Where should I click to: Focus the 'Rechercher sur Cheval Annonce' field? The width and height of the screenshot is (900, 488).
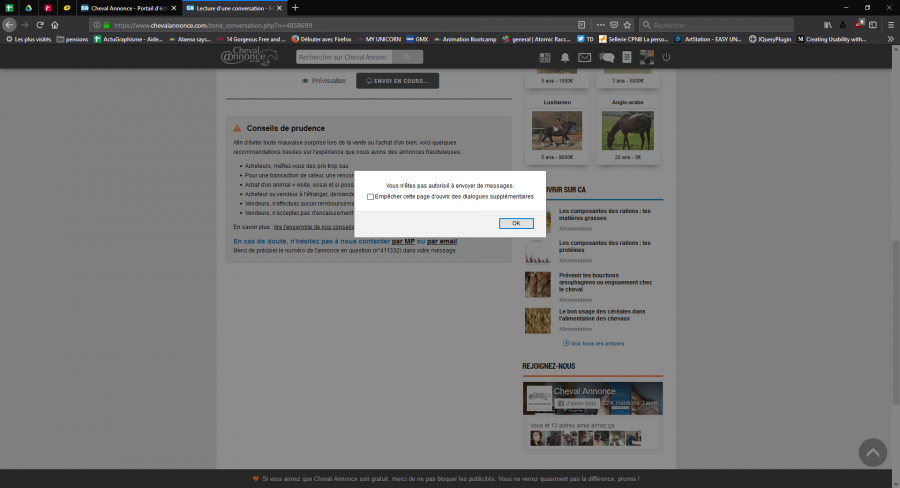[343, 58]
